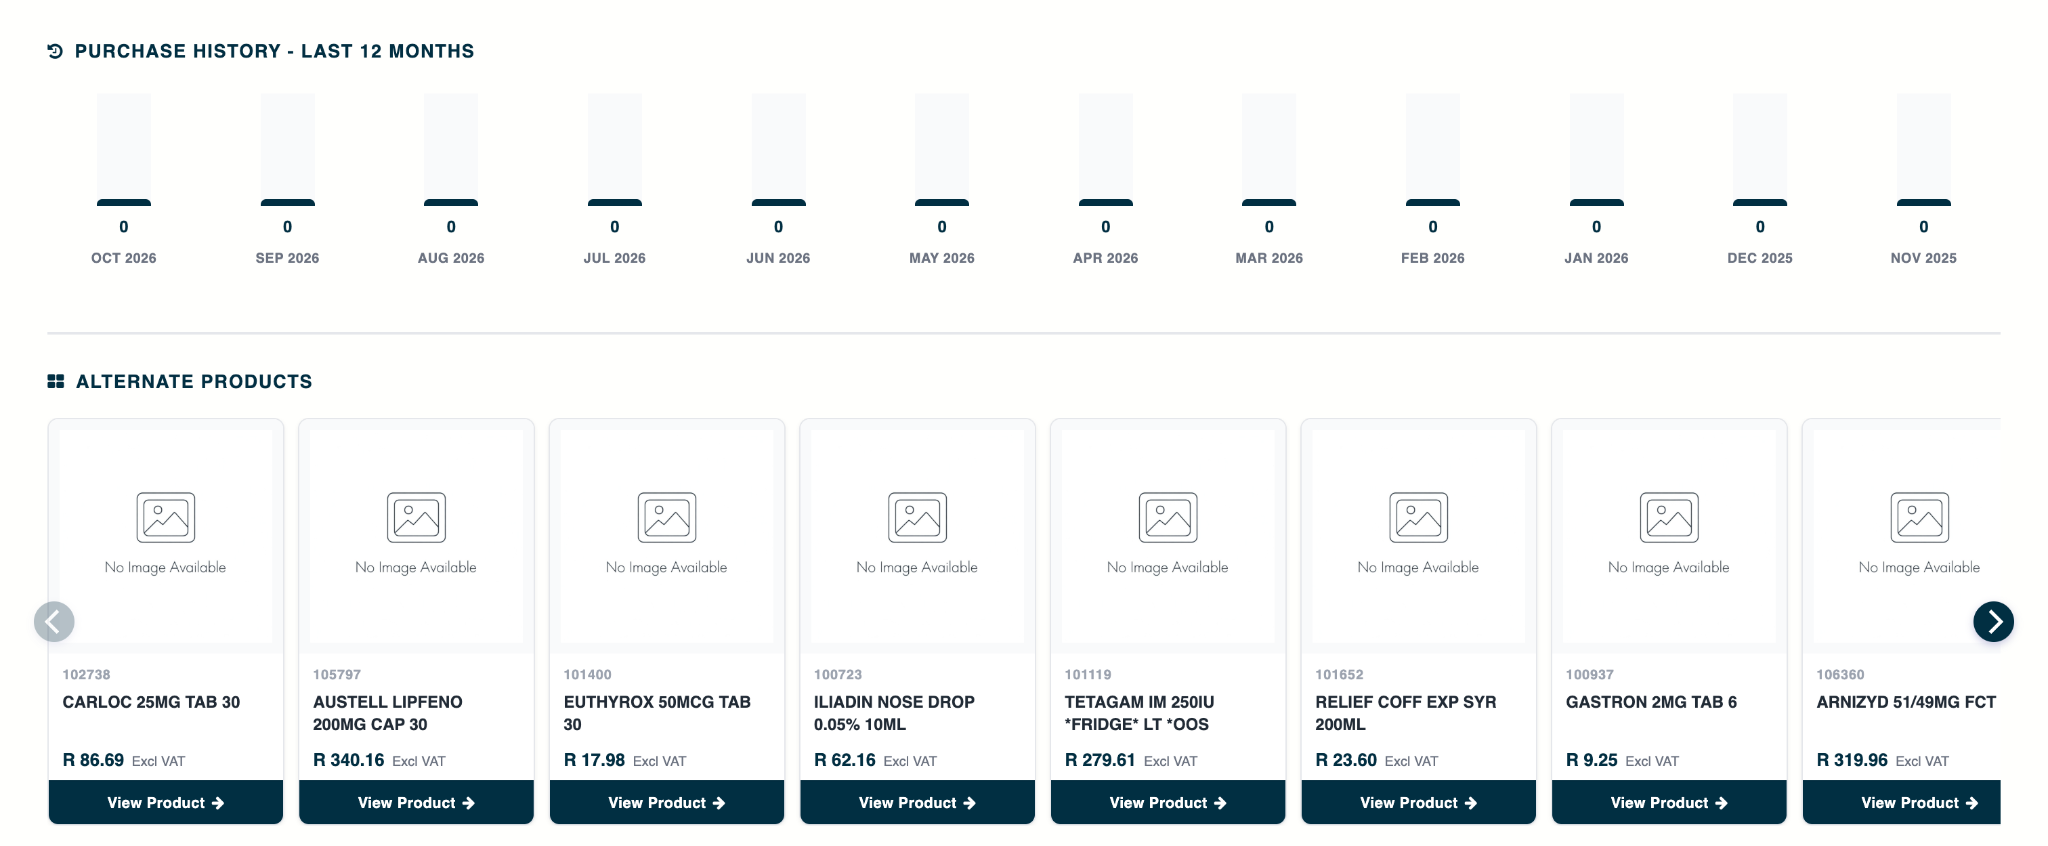Image resolution: width=2048 pixels, height=846 pixels.
Task: Click the DEC 2025 month label
Action: 1760,258
